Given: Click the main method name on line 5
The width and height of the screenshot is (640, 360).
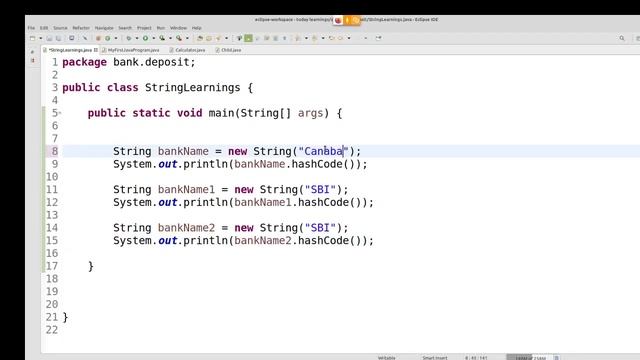Looking at the screenshot, I should [221, 113].
